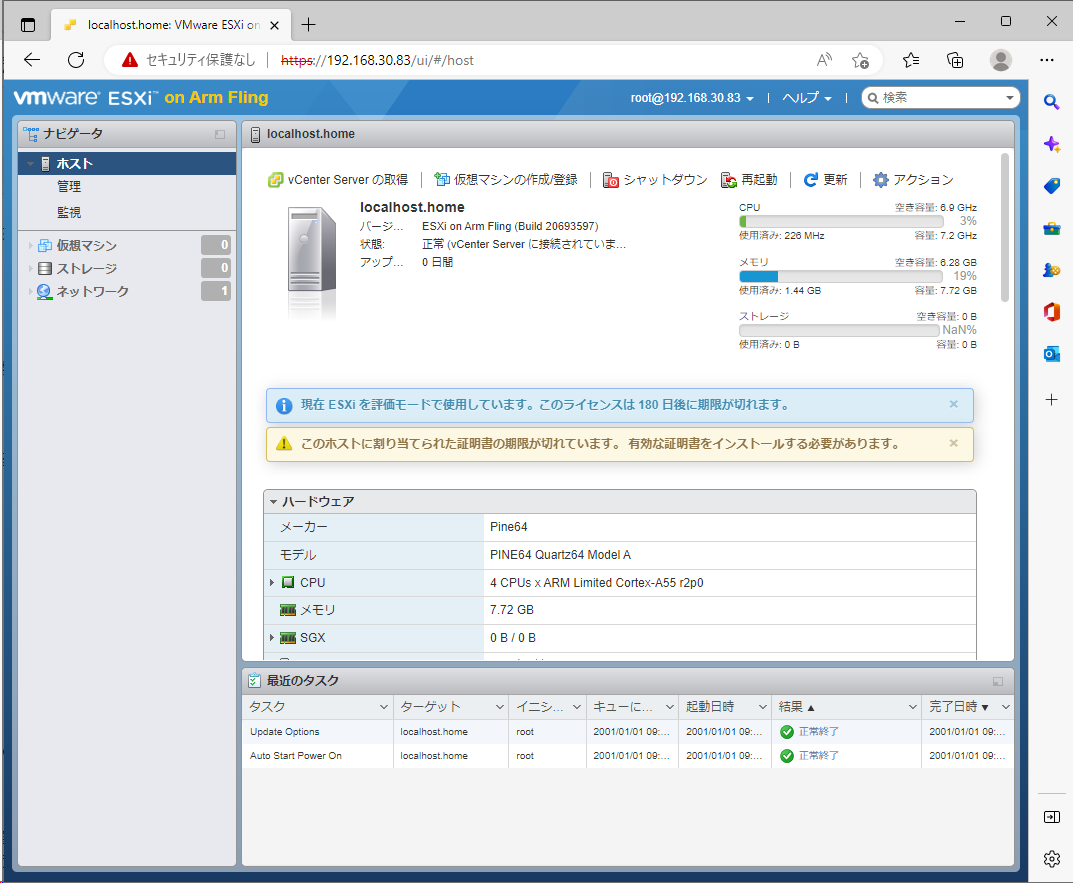Screen dimensions: 1073x883
Task: Reload the page with browser refresh
Action: coord(76,60)
